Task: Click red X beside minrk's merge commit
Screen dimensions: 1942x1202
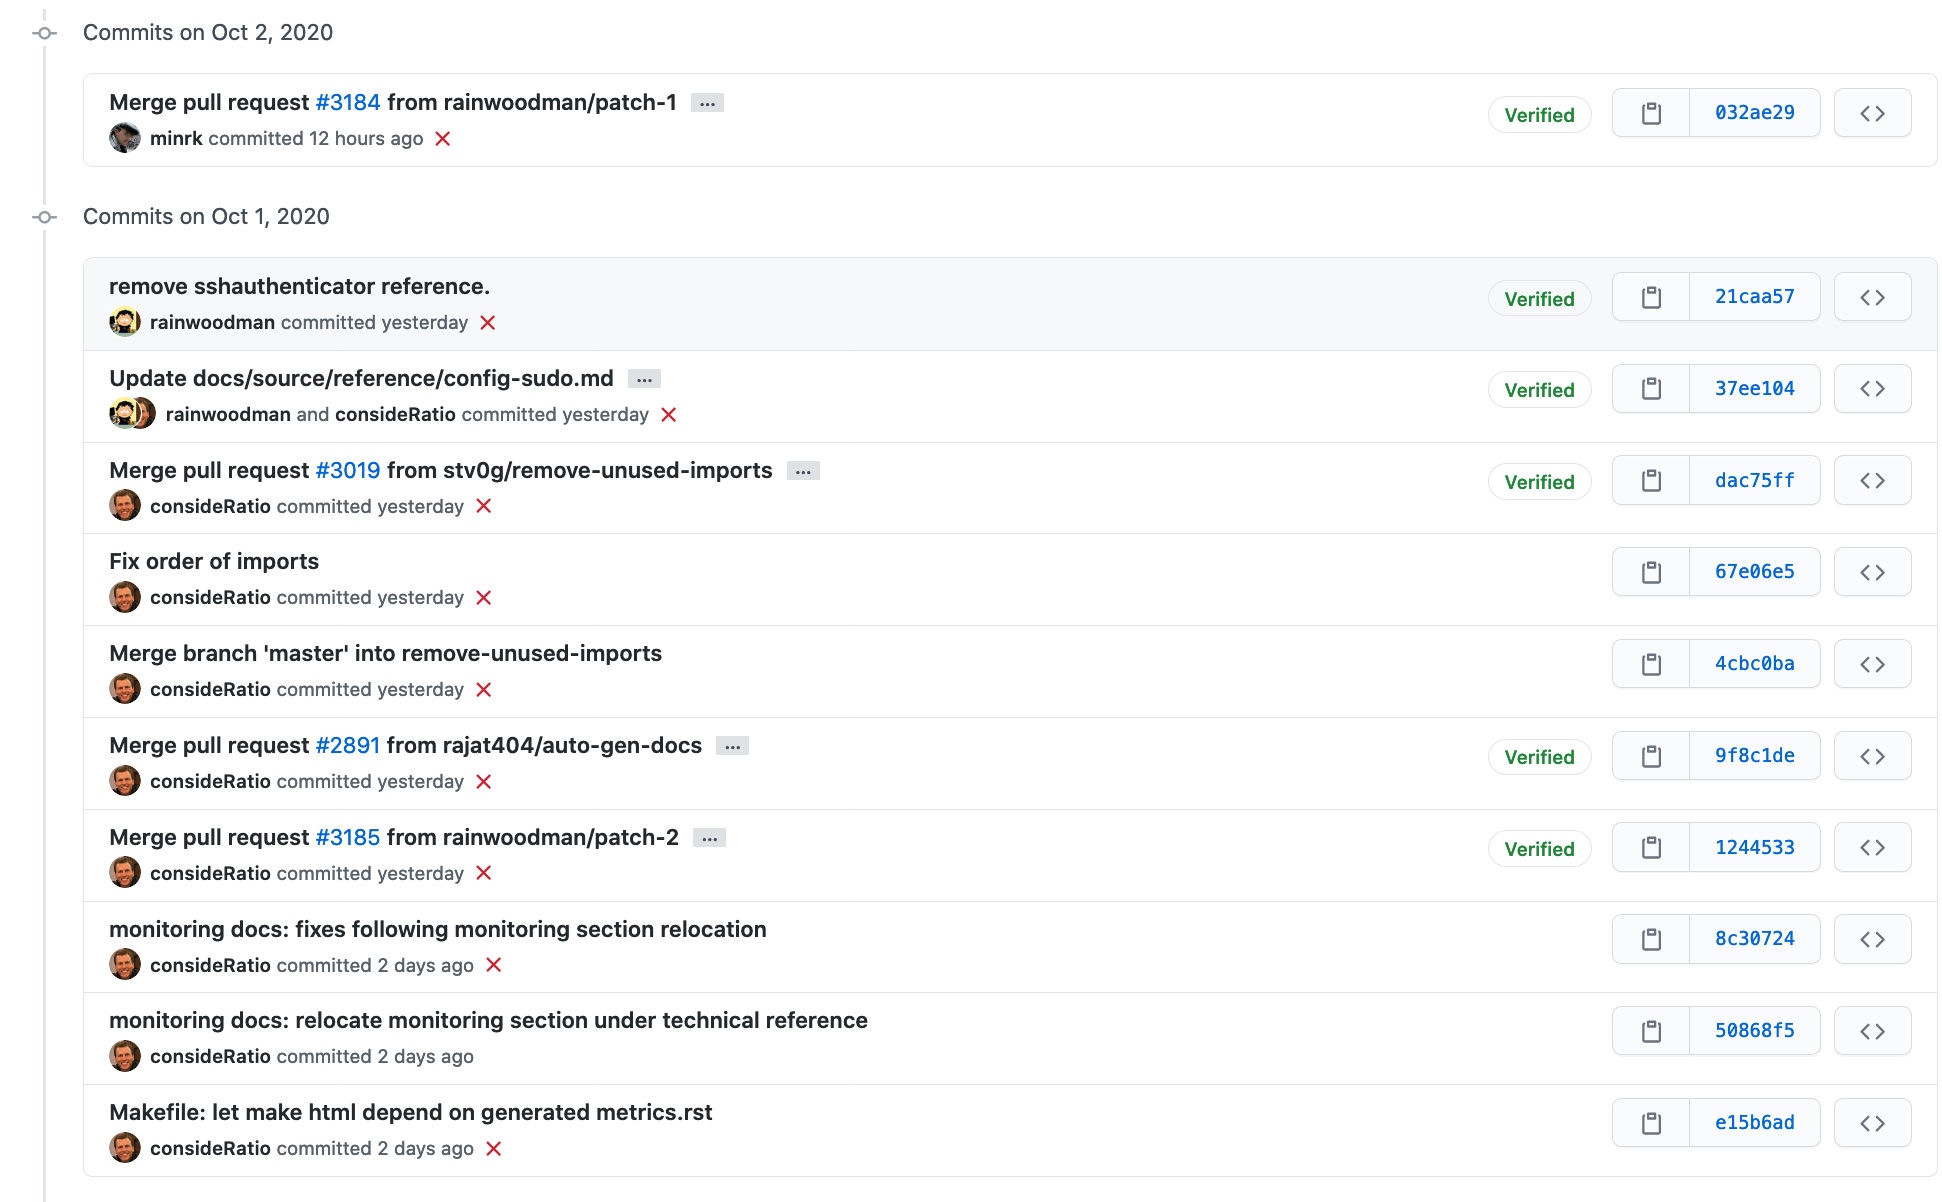Action: coord(443,139)
